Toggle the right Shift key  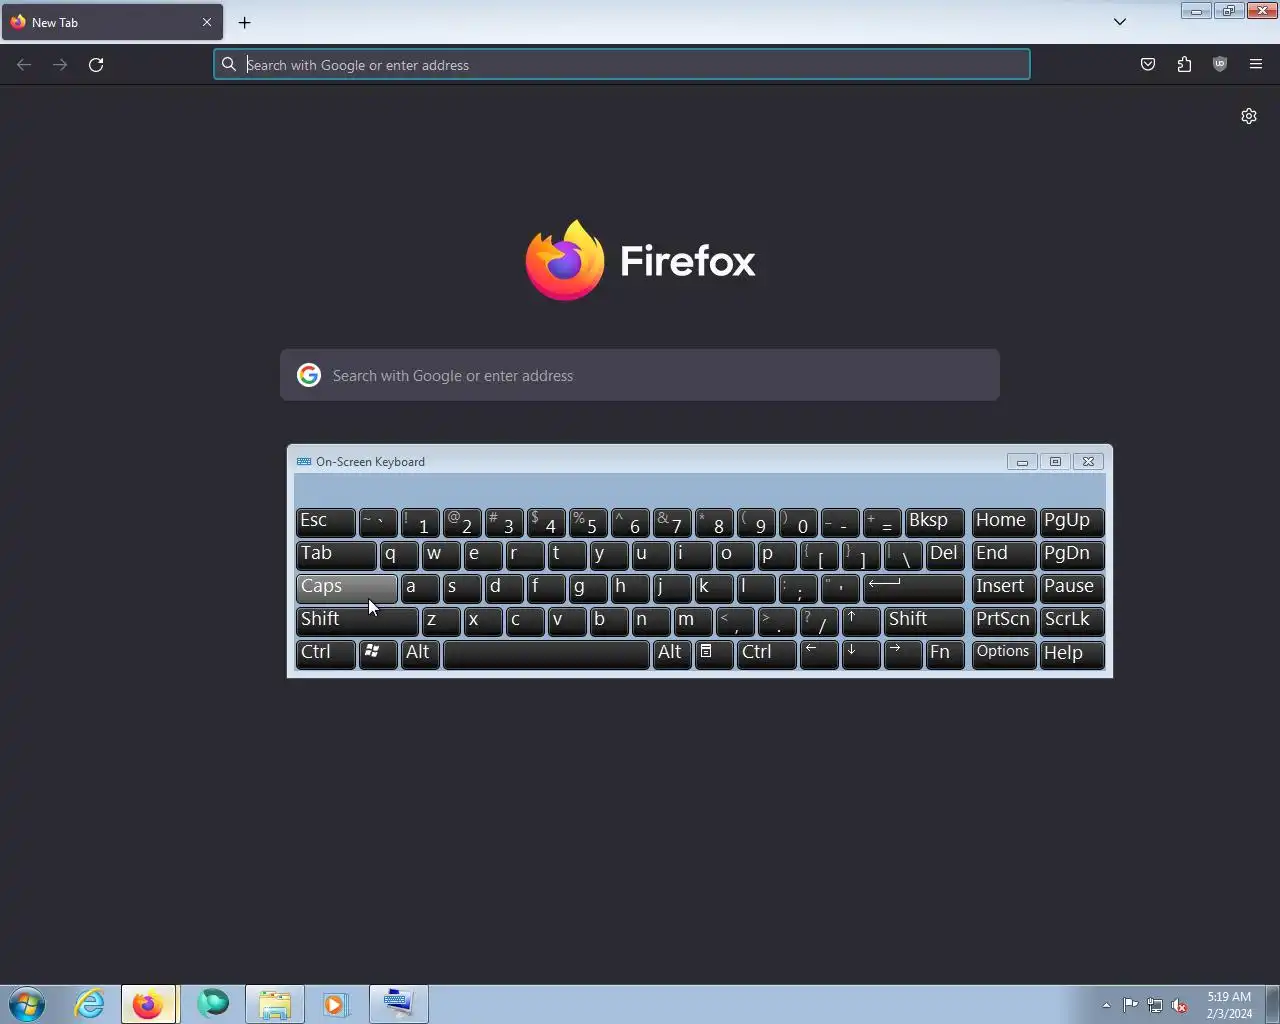coord(924,620)
